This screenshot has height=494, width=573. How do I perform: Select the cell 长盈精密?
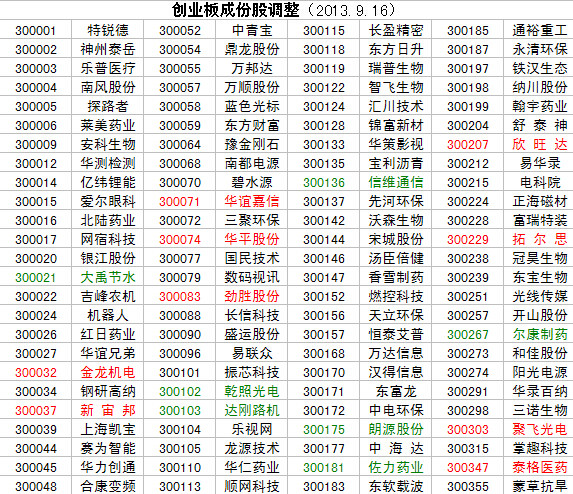coord(396,30)
